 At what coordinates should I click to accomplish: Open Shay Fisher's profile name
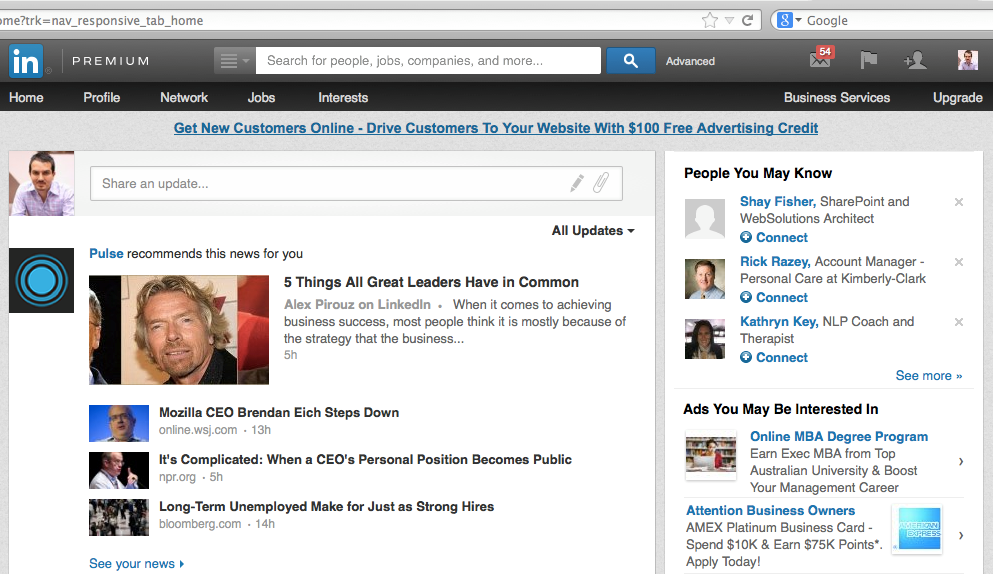point(778,201)
